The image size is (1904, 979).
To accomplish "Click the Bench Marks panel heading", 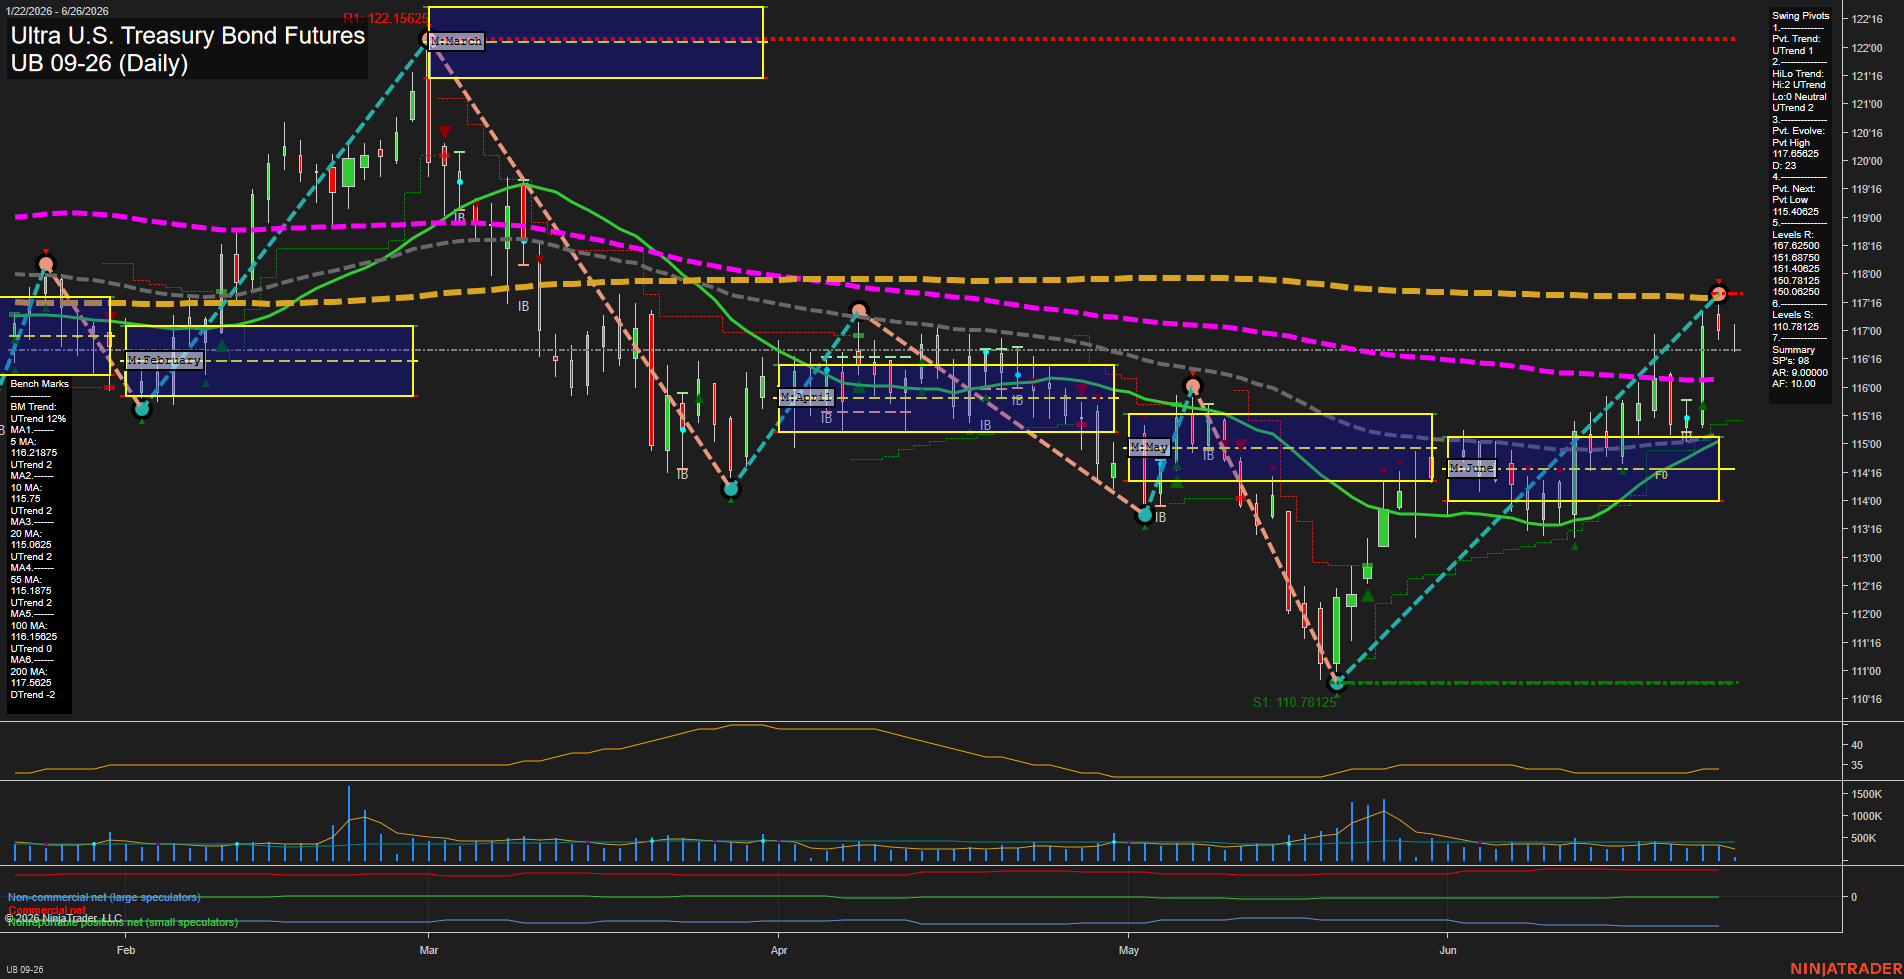I will point(40,384).
